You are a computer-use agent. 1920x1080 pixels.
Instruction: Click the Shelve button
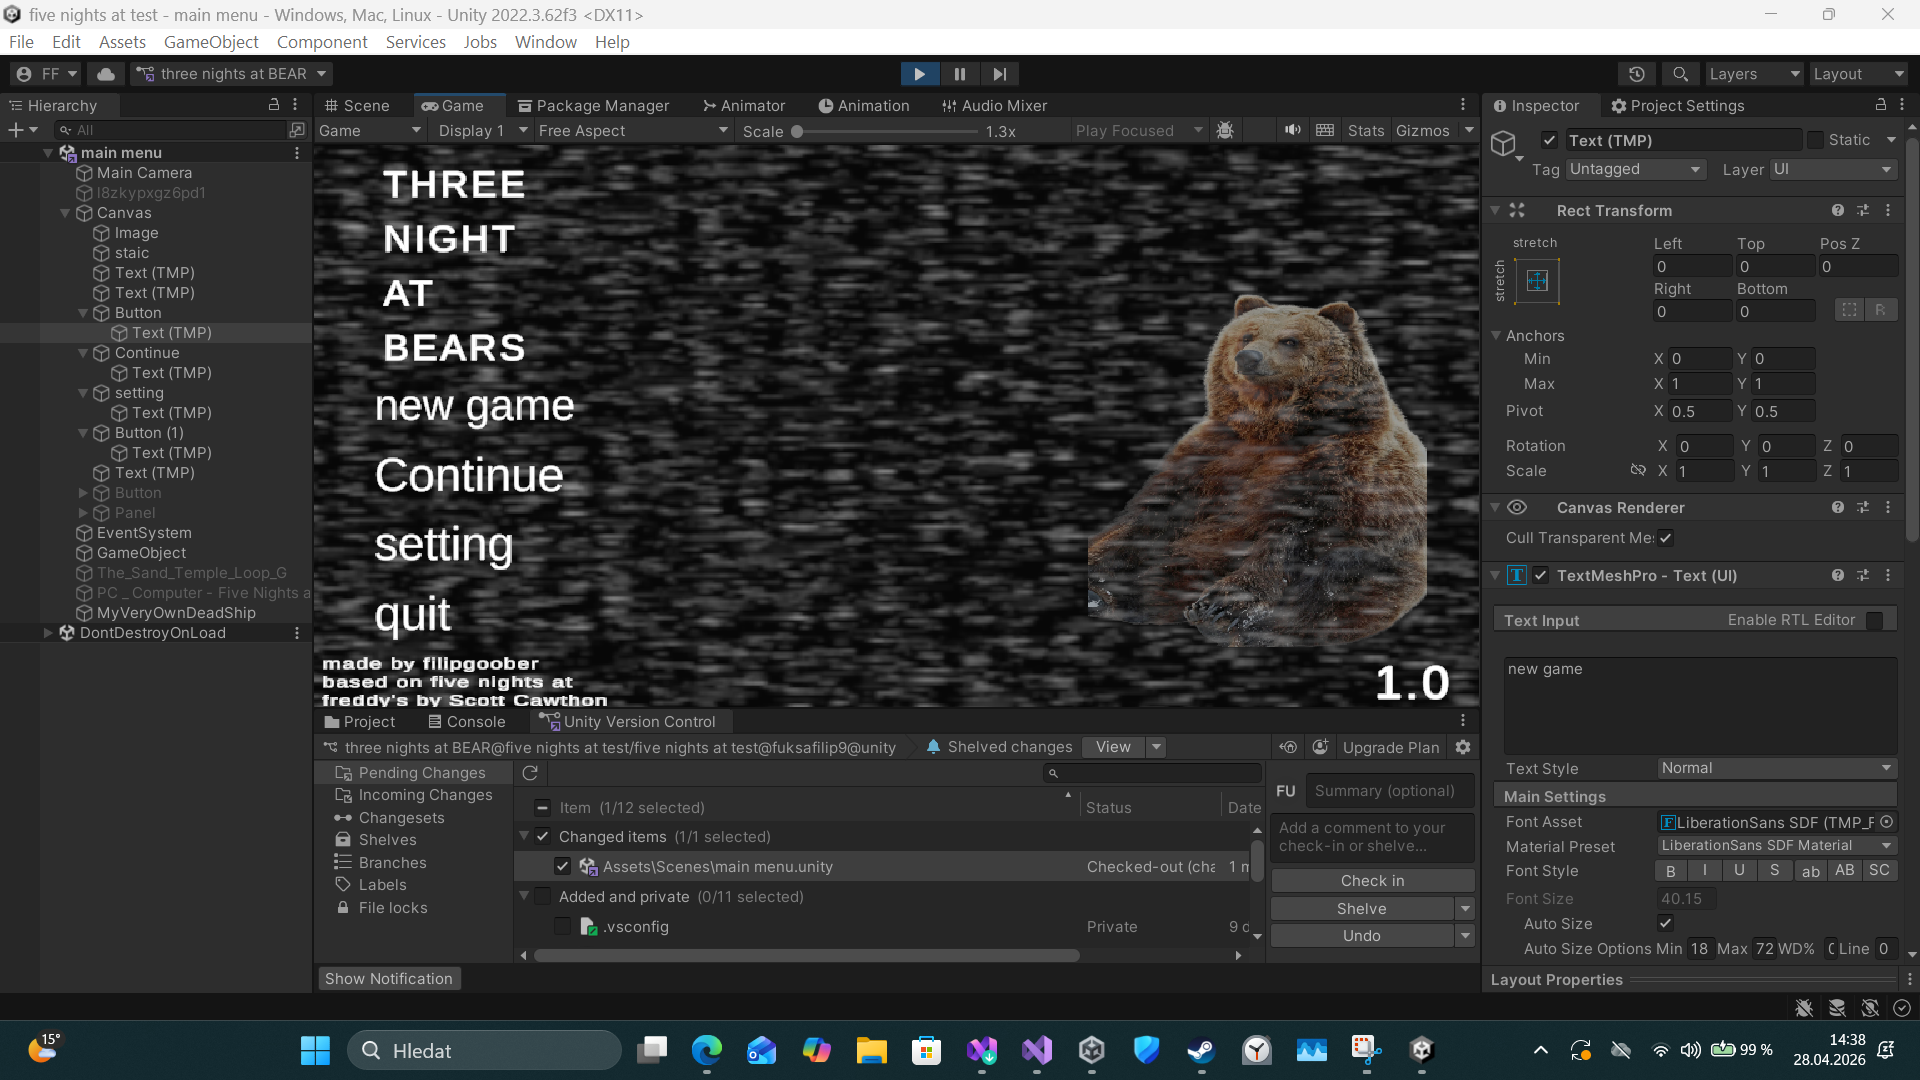coord(1362,908)
